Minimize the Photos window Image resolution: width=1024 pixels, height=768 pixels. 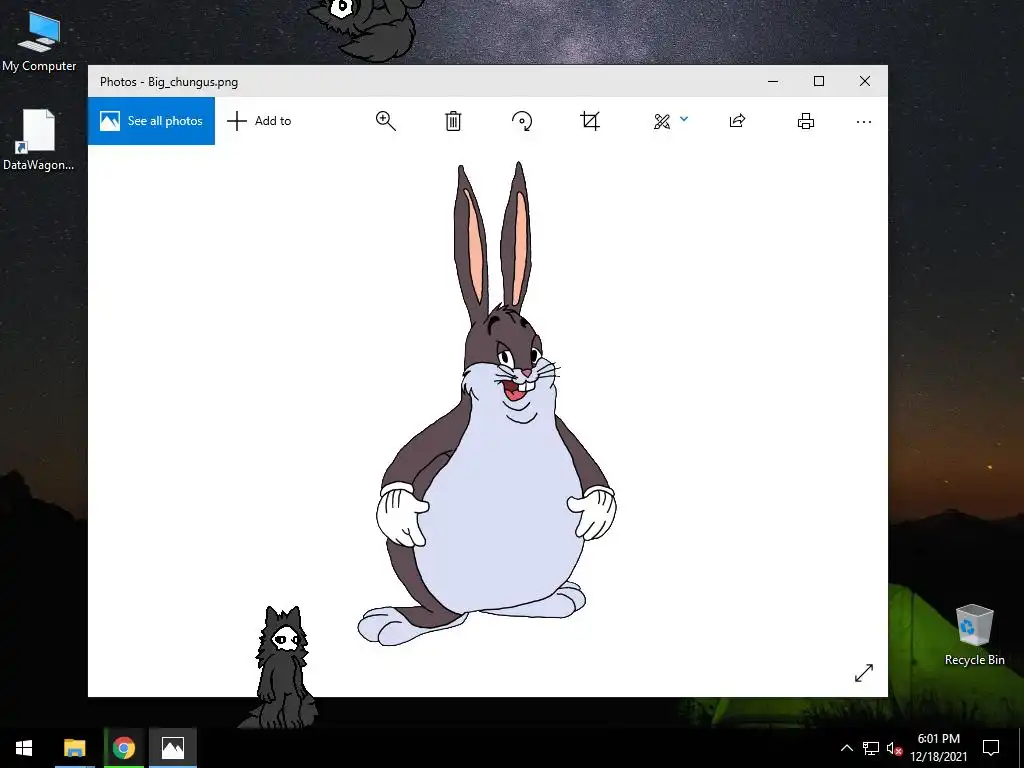click(x=773, y=81)
